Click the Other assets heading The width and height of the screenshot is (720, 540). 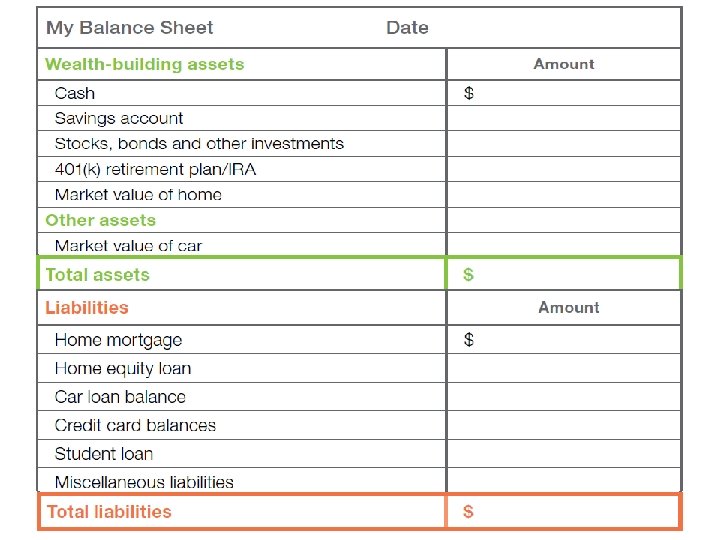coord(100,220)
